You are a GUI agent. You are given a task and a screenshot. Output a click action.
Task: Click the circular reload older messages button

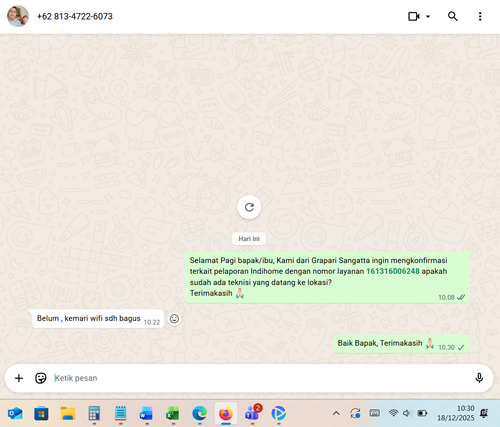point(249,207)
